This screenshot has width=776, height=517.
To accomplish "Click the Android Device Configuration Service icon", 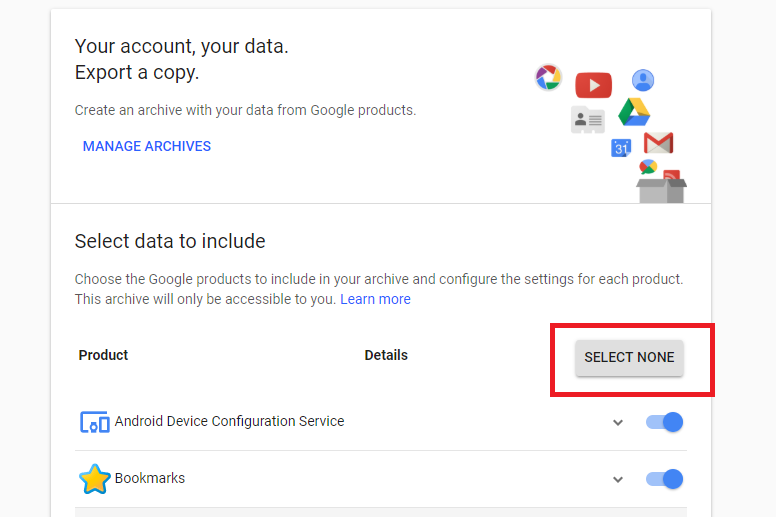I will [x=94, y=422].
